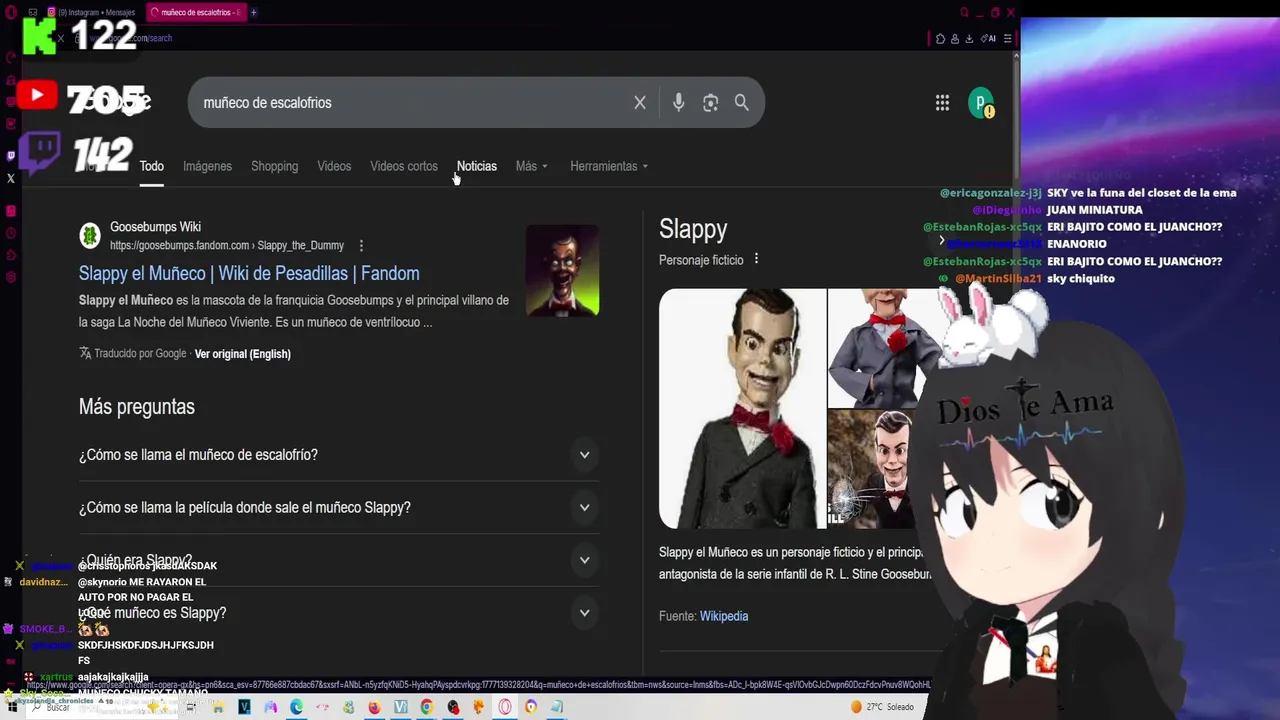Viewport: 1280px width, 720px height.
Task: Expand the '¿Quién era Slappy?' question chevron
Action: (x=584, y=560)
